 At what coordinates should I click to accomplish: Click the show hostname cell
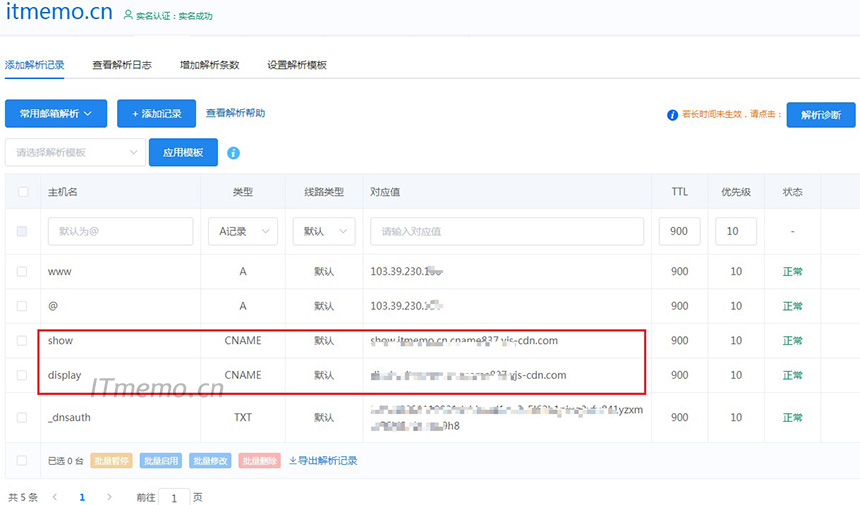pyautogui.click(x=60, y=341)
